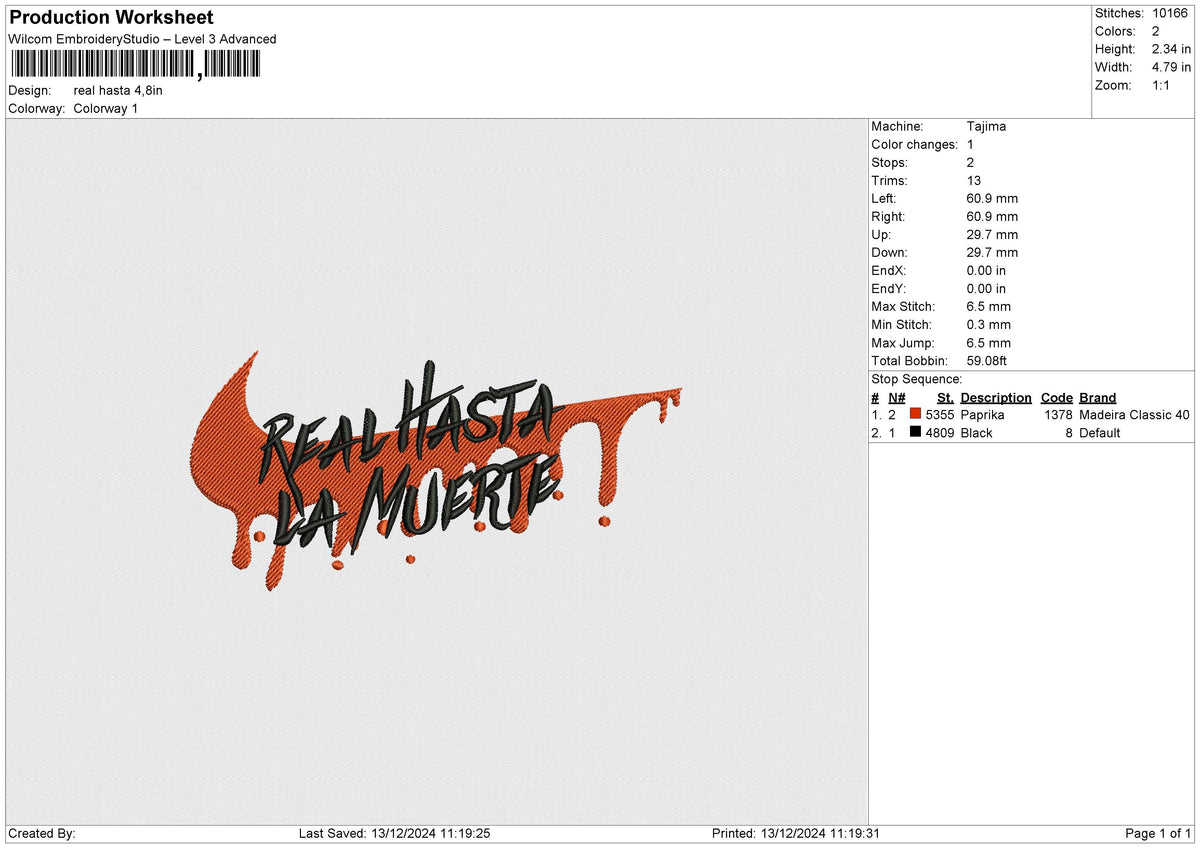The height and width of the screenshot is (848, 1200).
Task: Click the Width value 4.79 in
Action: point(1172,67)
